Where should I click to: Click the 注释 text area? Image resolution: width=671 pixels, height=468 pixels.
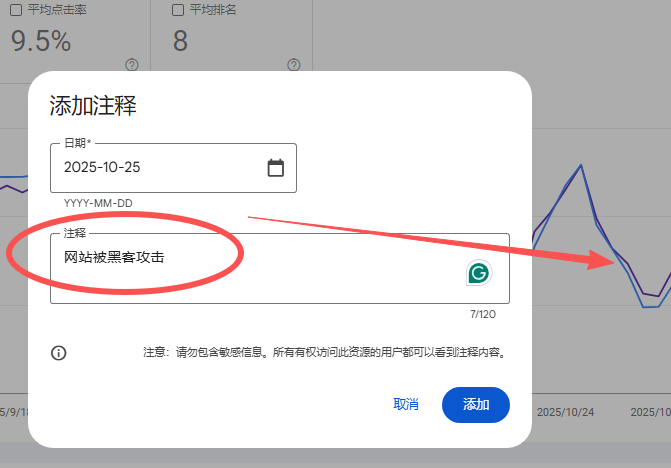coord(280,269)
